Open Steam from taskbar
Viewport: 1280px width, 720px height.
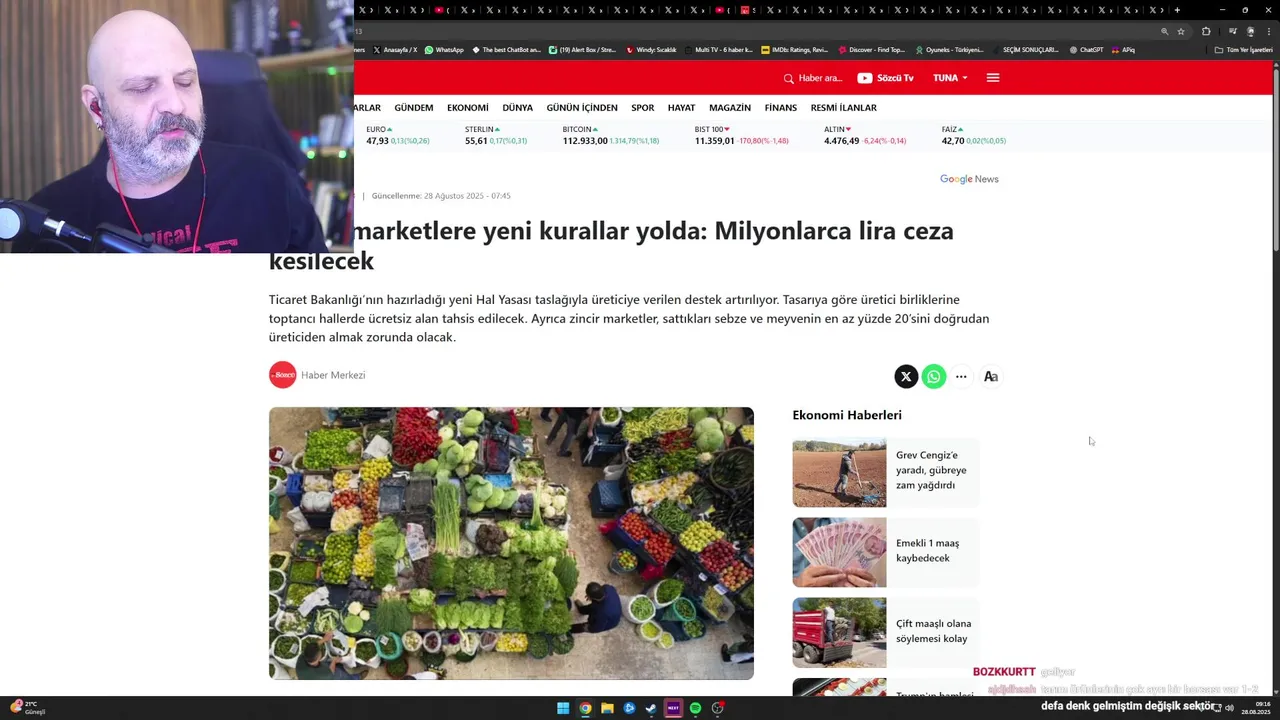(651, 709)
